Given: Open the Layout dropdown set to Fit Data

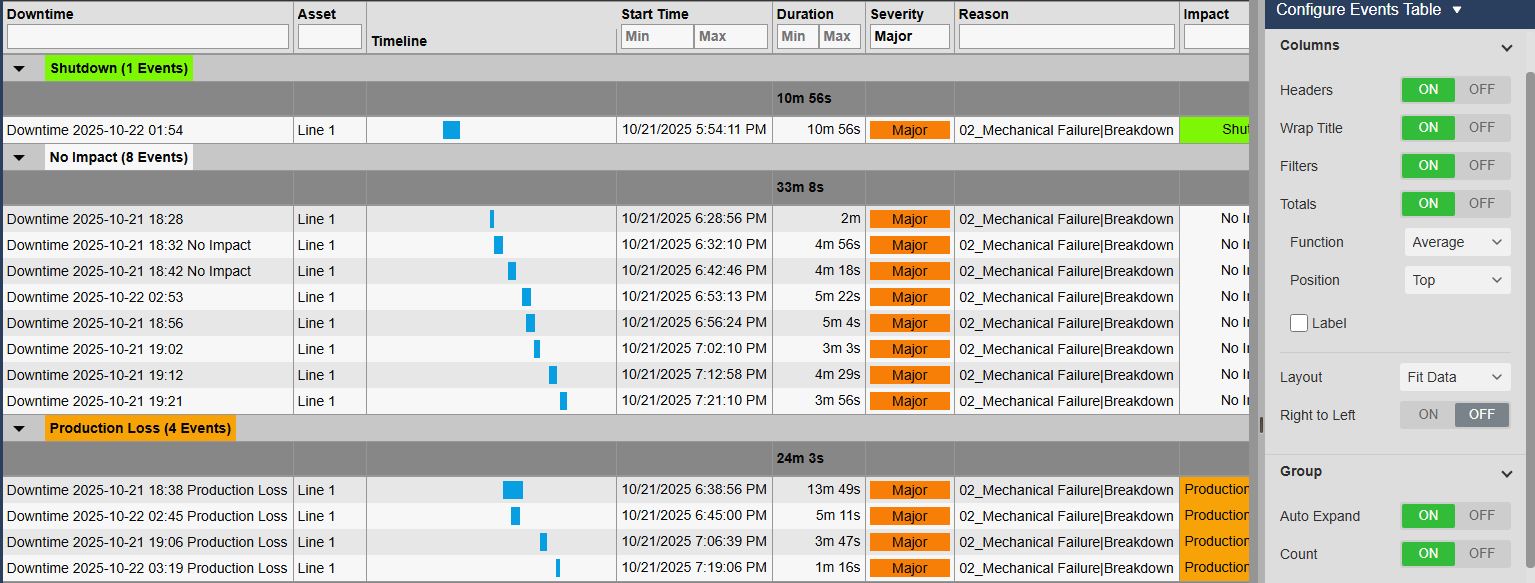Looking at the screenshot, I should 1455,377.
